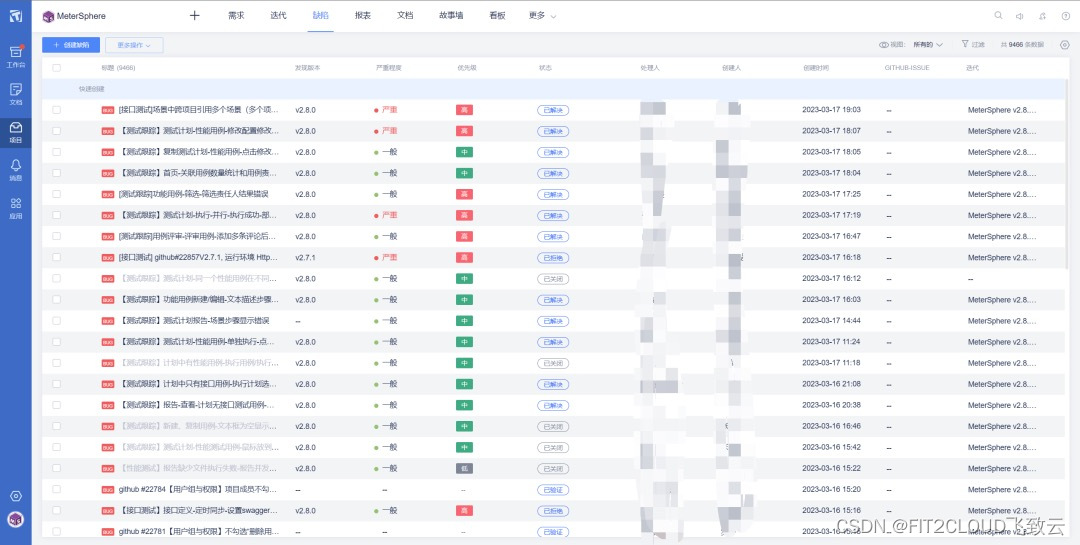
Task: Click the 低 priority badge on 15:22 row
Action: [x=464, y=469]
